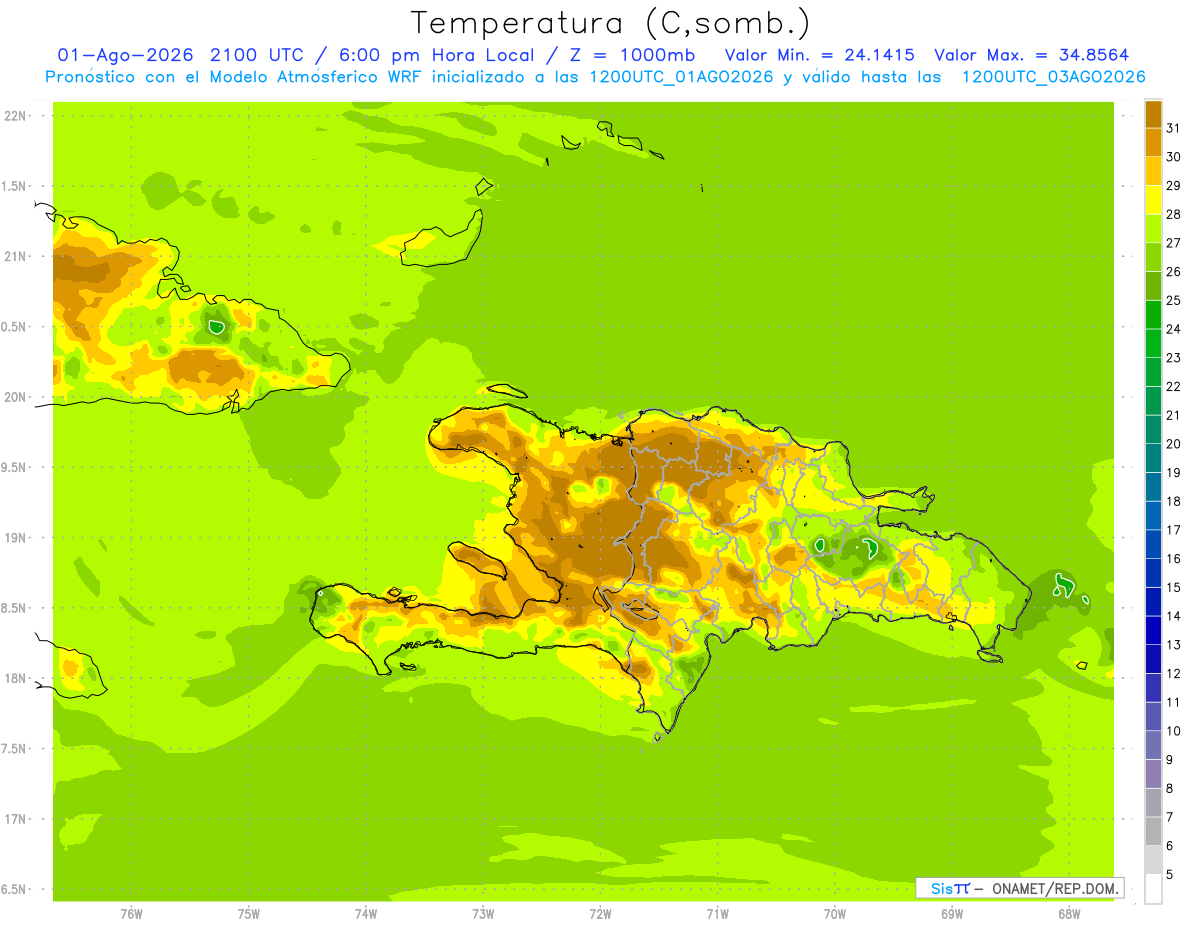Click the brown legend swatch above 31
The width and height of the screenshot is (1200, 927).
coord(1153,114)
